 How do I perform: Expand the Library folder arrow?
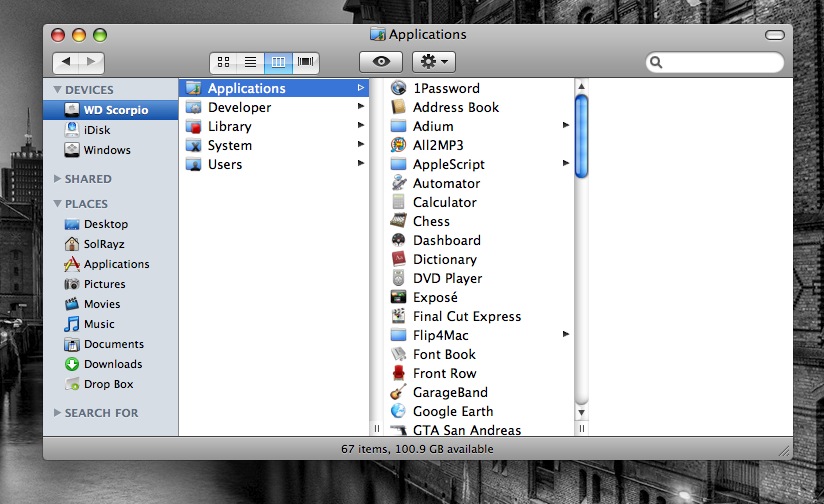click(360, 125)
